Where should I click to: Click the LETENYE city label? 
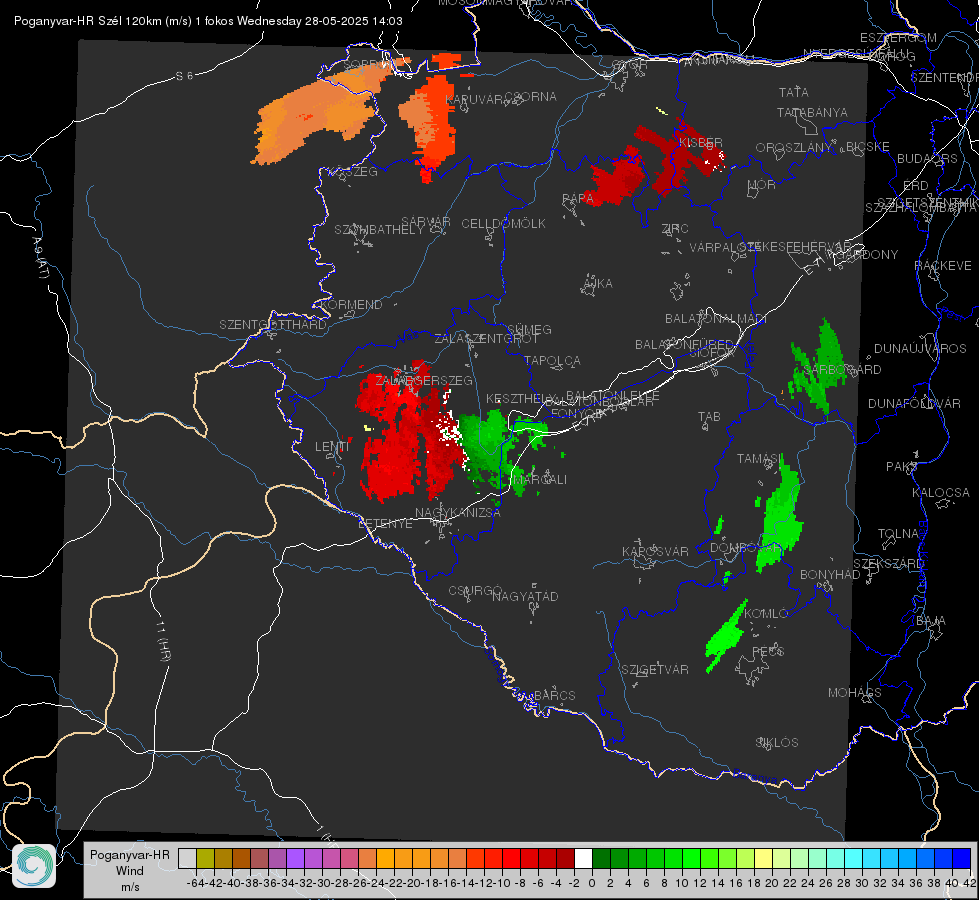click(385, 524)
